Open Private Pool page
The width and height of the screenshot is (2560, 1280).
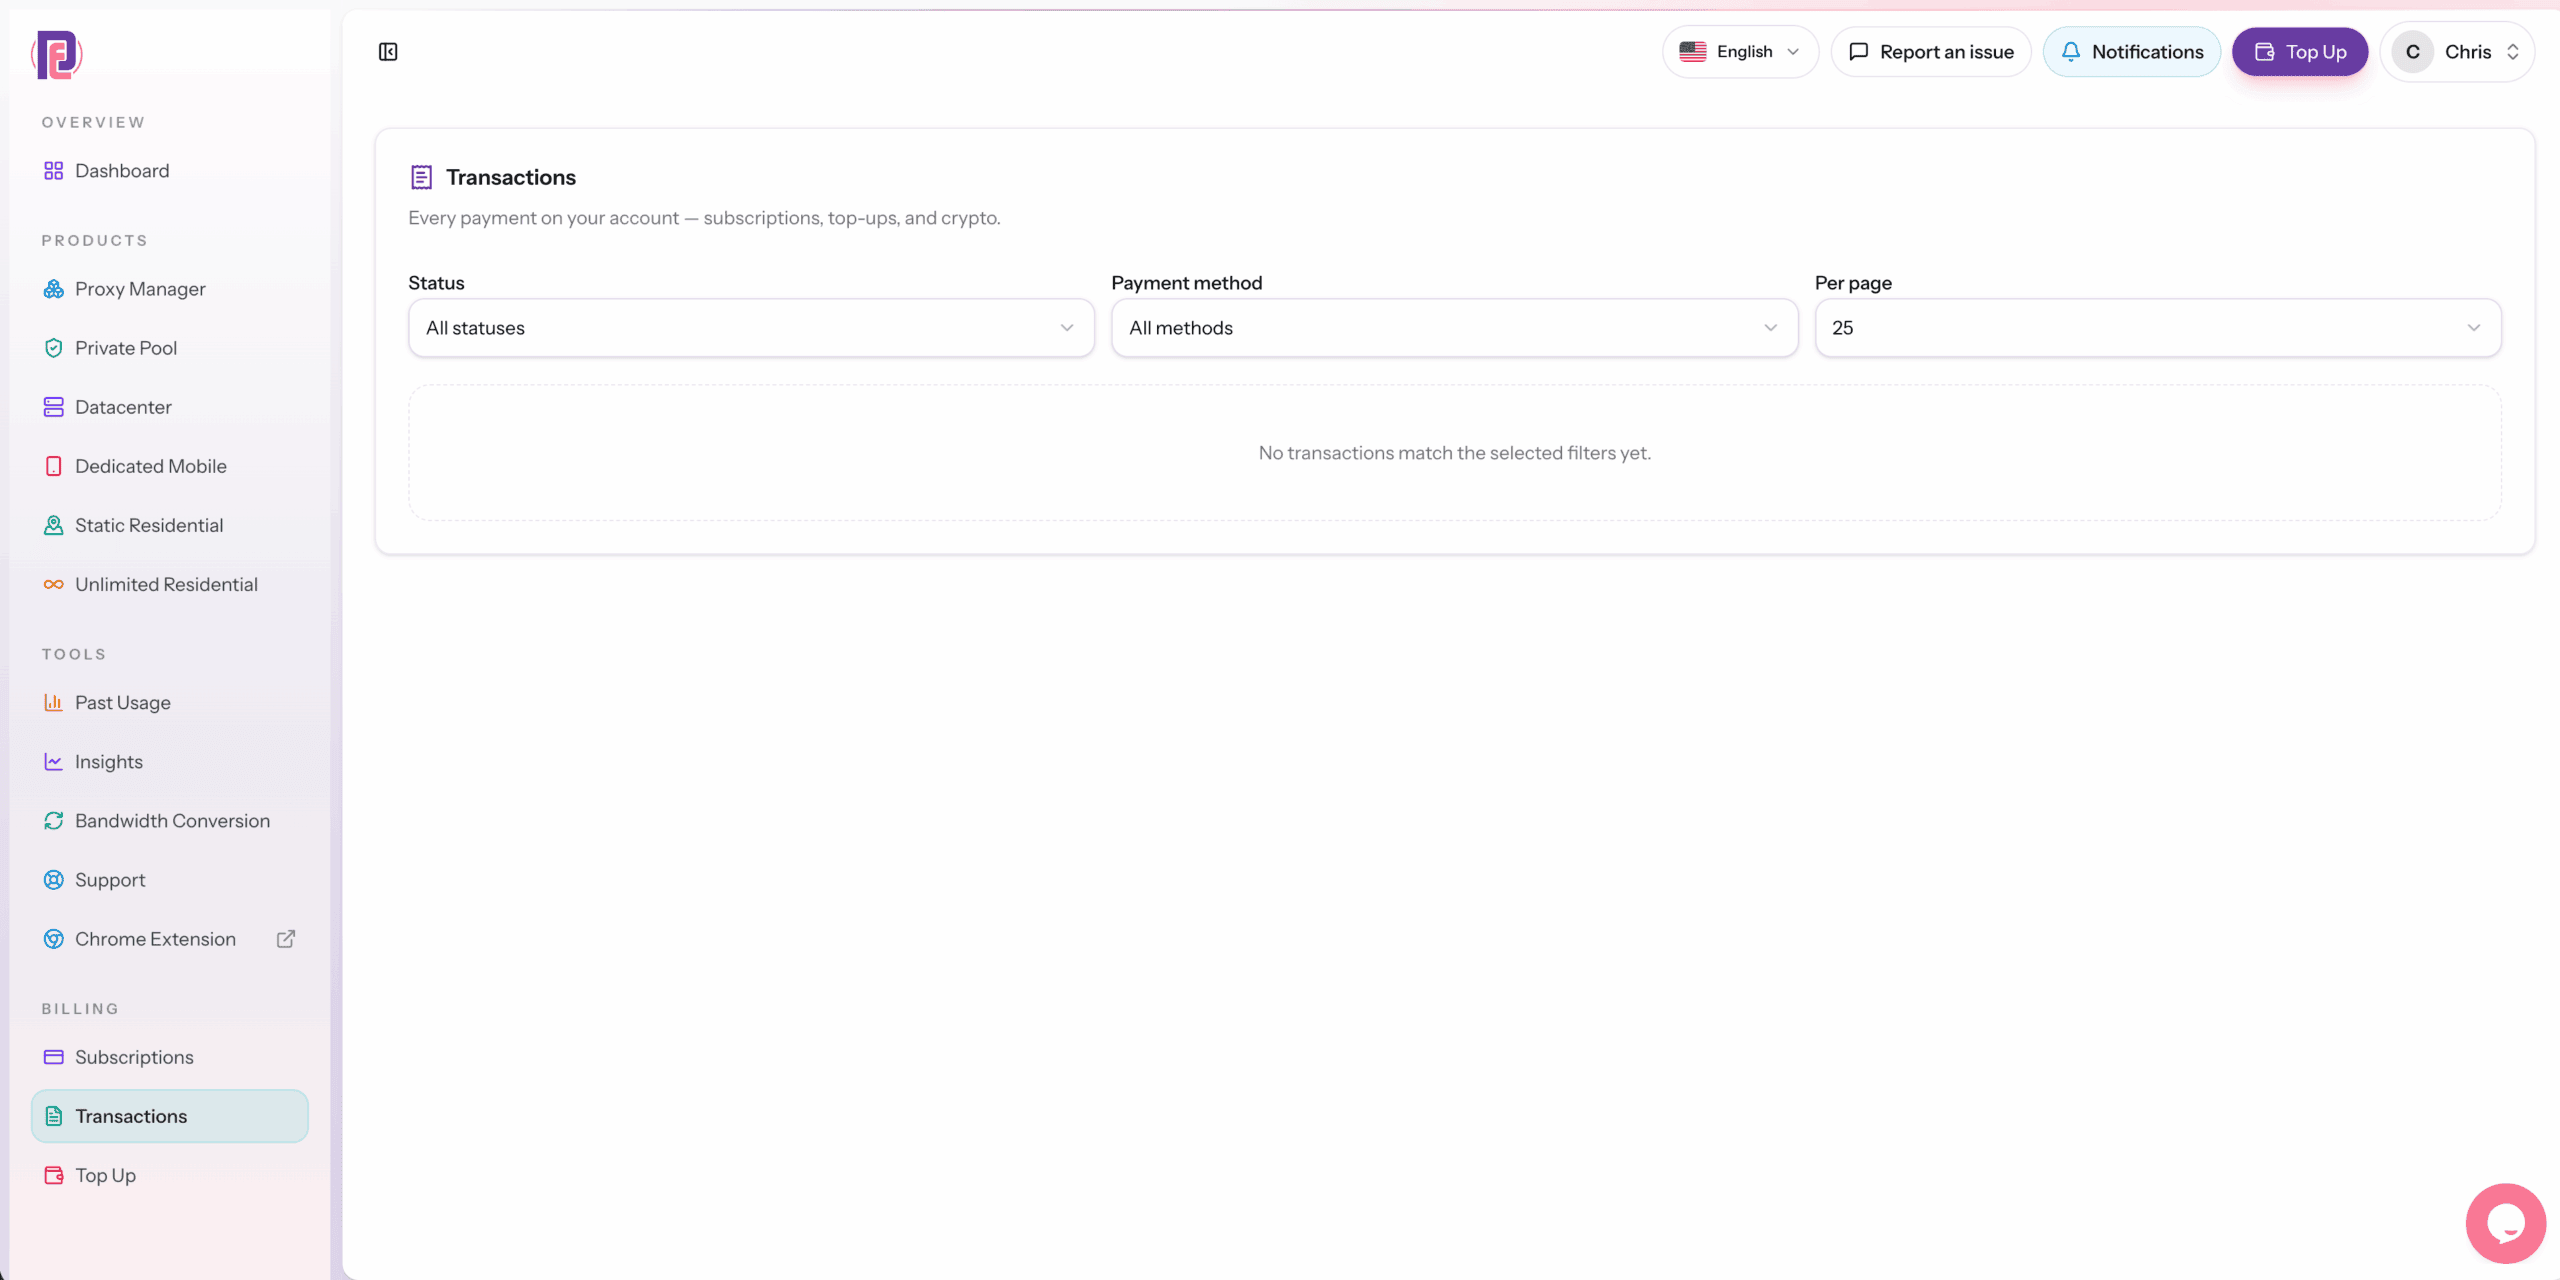click(170, 348)
